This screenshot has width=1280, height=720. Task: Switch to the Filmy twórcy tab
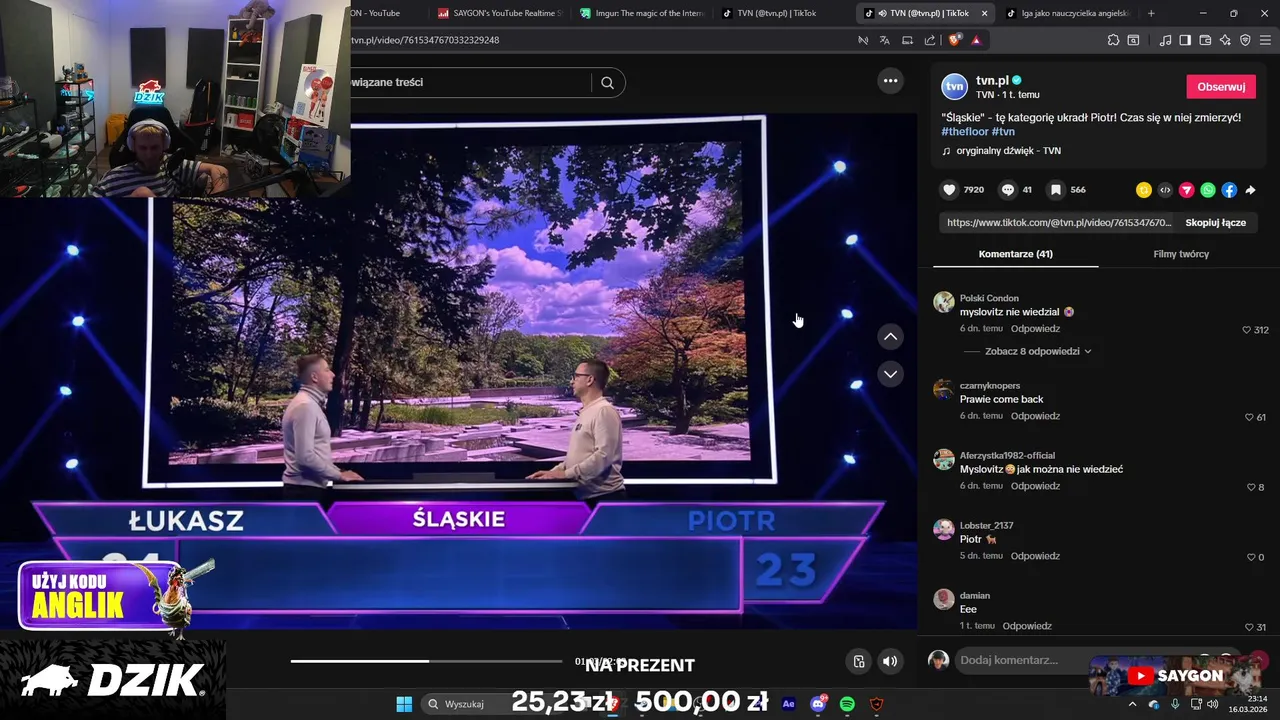point(1181,254)
